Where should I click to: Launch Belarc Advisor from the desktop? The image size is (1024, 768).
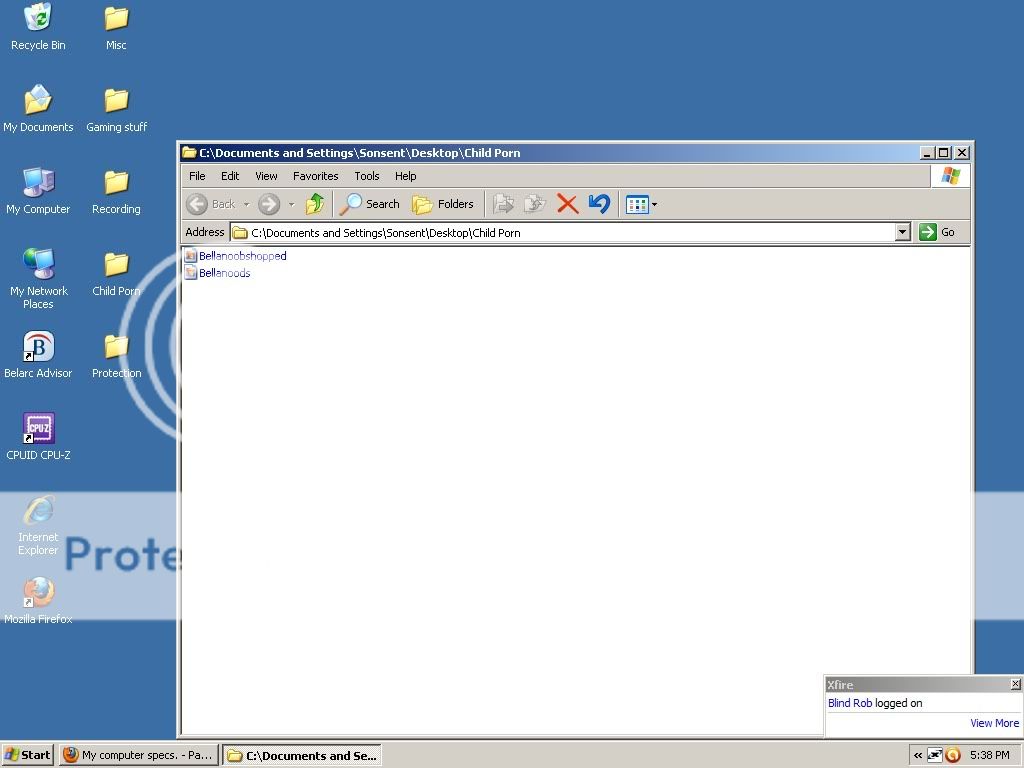38,347
